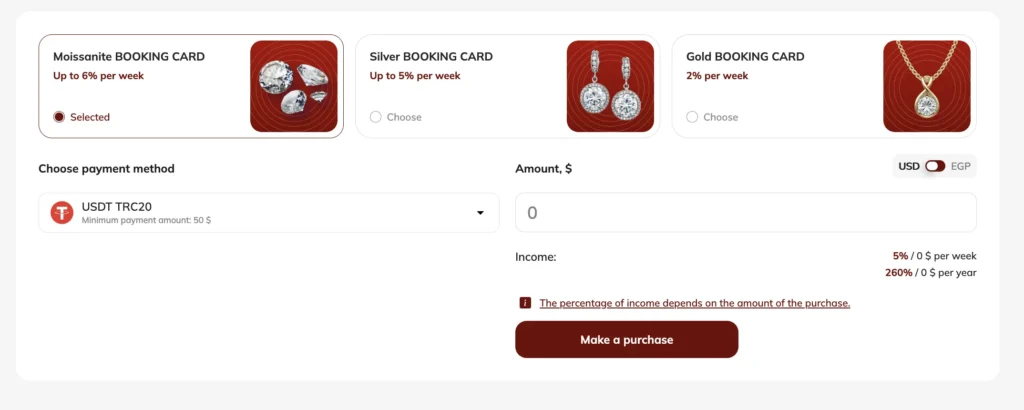Toggle the USD/EGP currency switch
Screen dimensions: 1024x410
click(934, 166)
